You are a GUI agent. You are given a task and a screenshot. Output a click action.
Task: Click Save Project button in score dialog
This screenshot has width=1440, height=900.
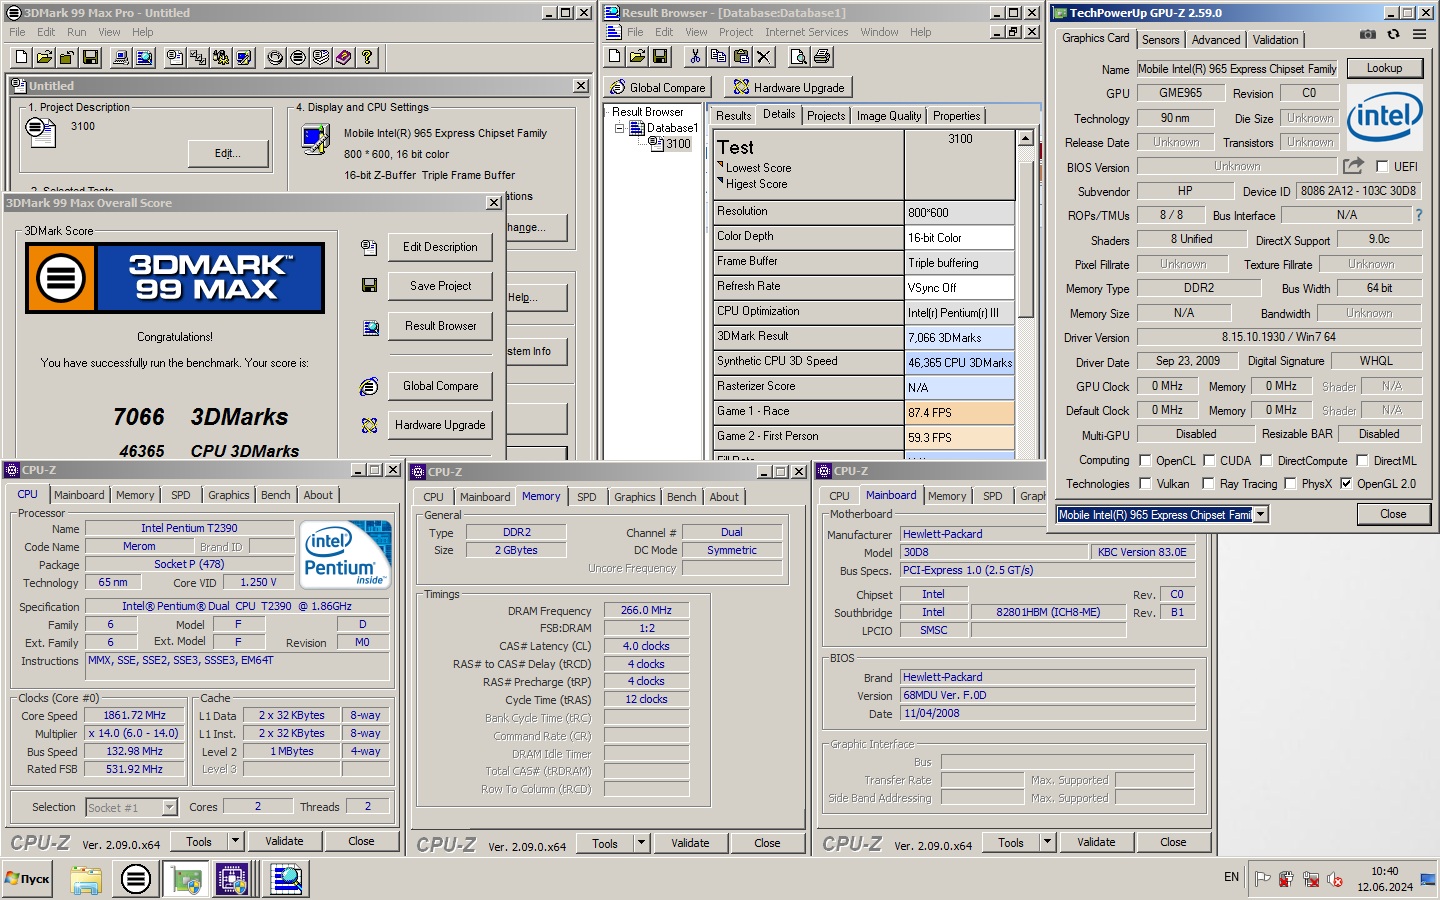point(440,286)
